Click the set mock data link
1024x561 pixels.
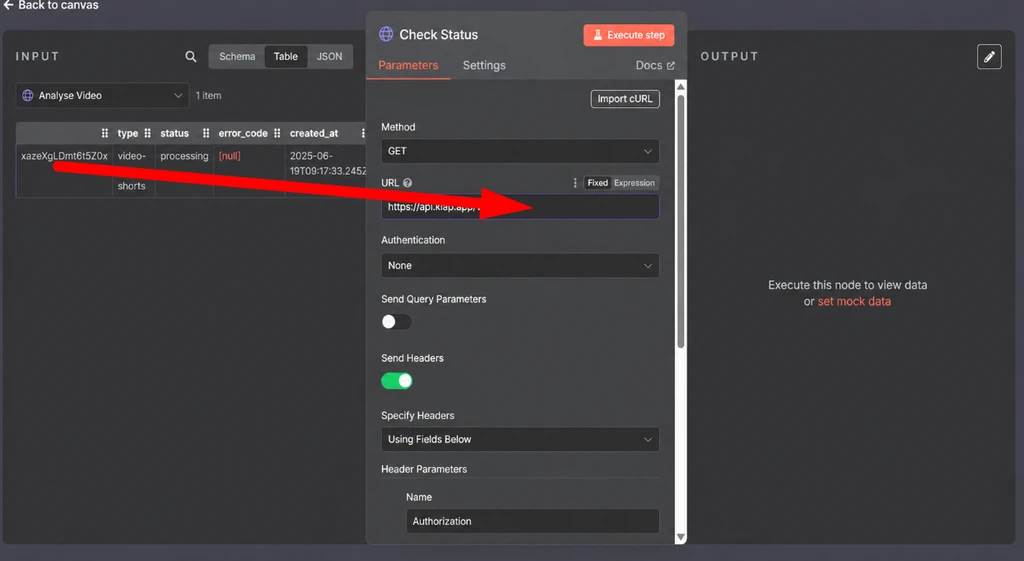[854, 302]
